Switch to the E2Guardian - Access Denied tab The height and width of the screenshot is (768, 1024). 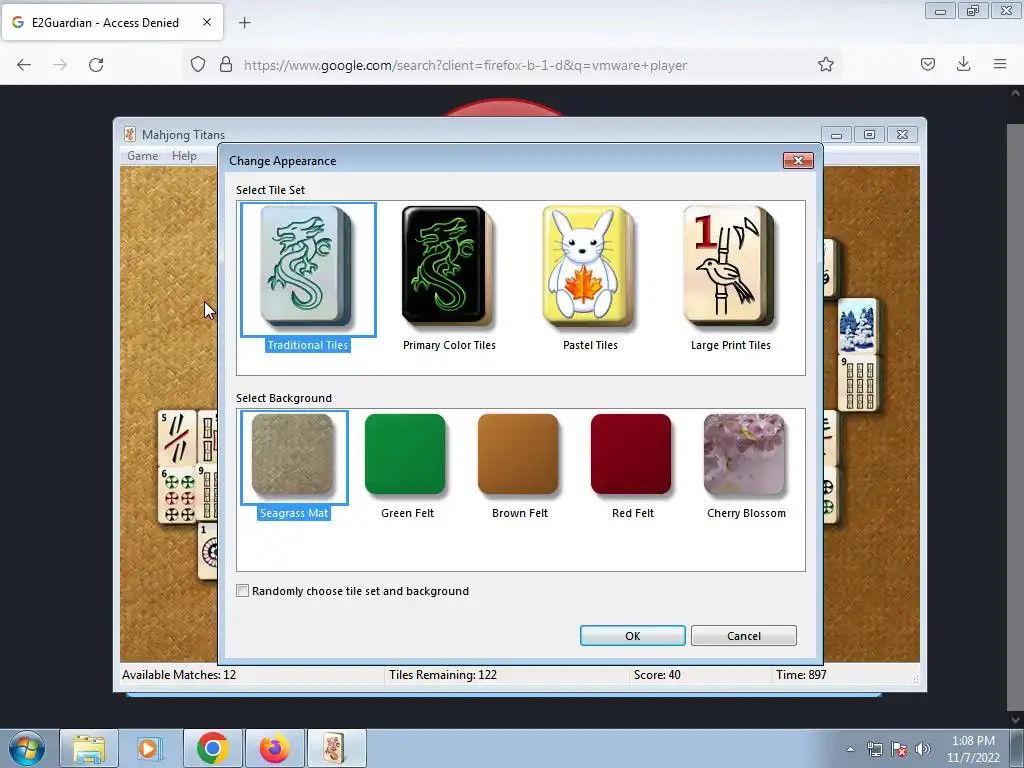point(112,22)
